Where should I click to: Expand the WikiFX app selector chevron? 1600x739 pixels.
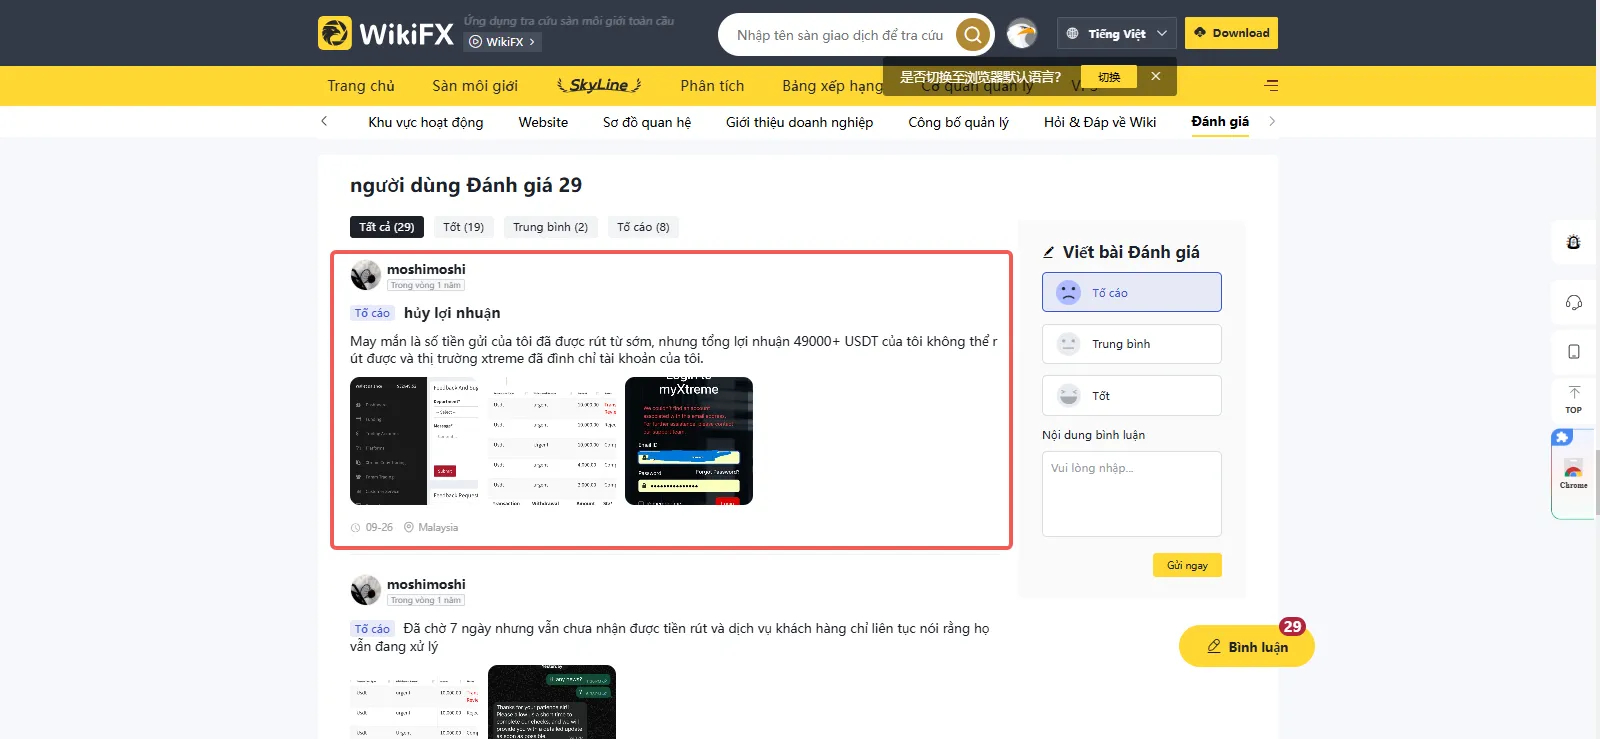coord(532,42)
